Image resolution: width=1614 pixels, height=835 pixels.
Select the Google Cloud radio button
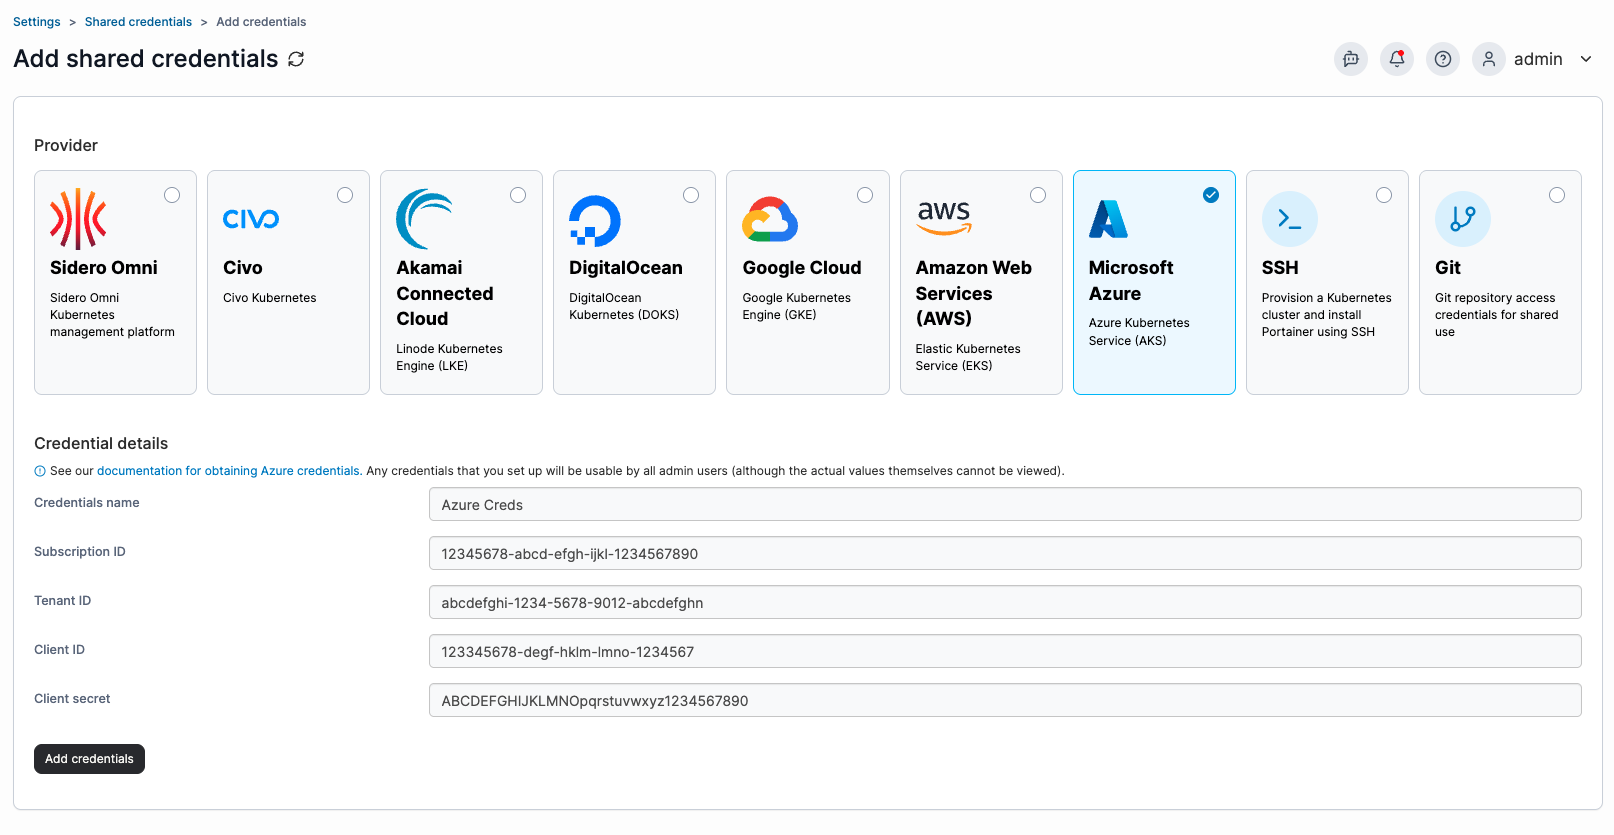click(865, 195)
